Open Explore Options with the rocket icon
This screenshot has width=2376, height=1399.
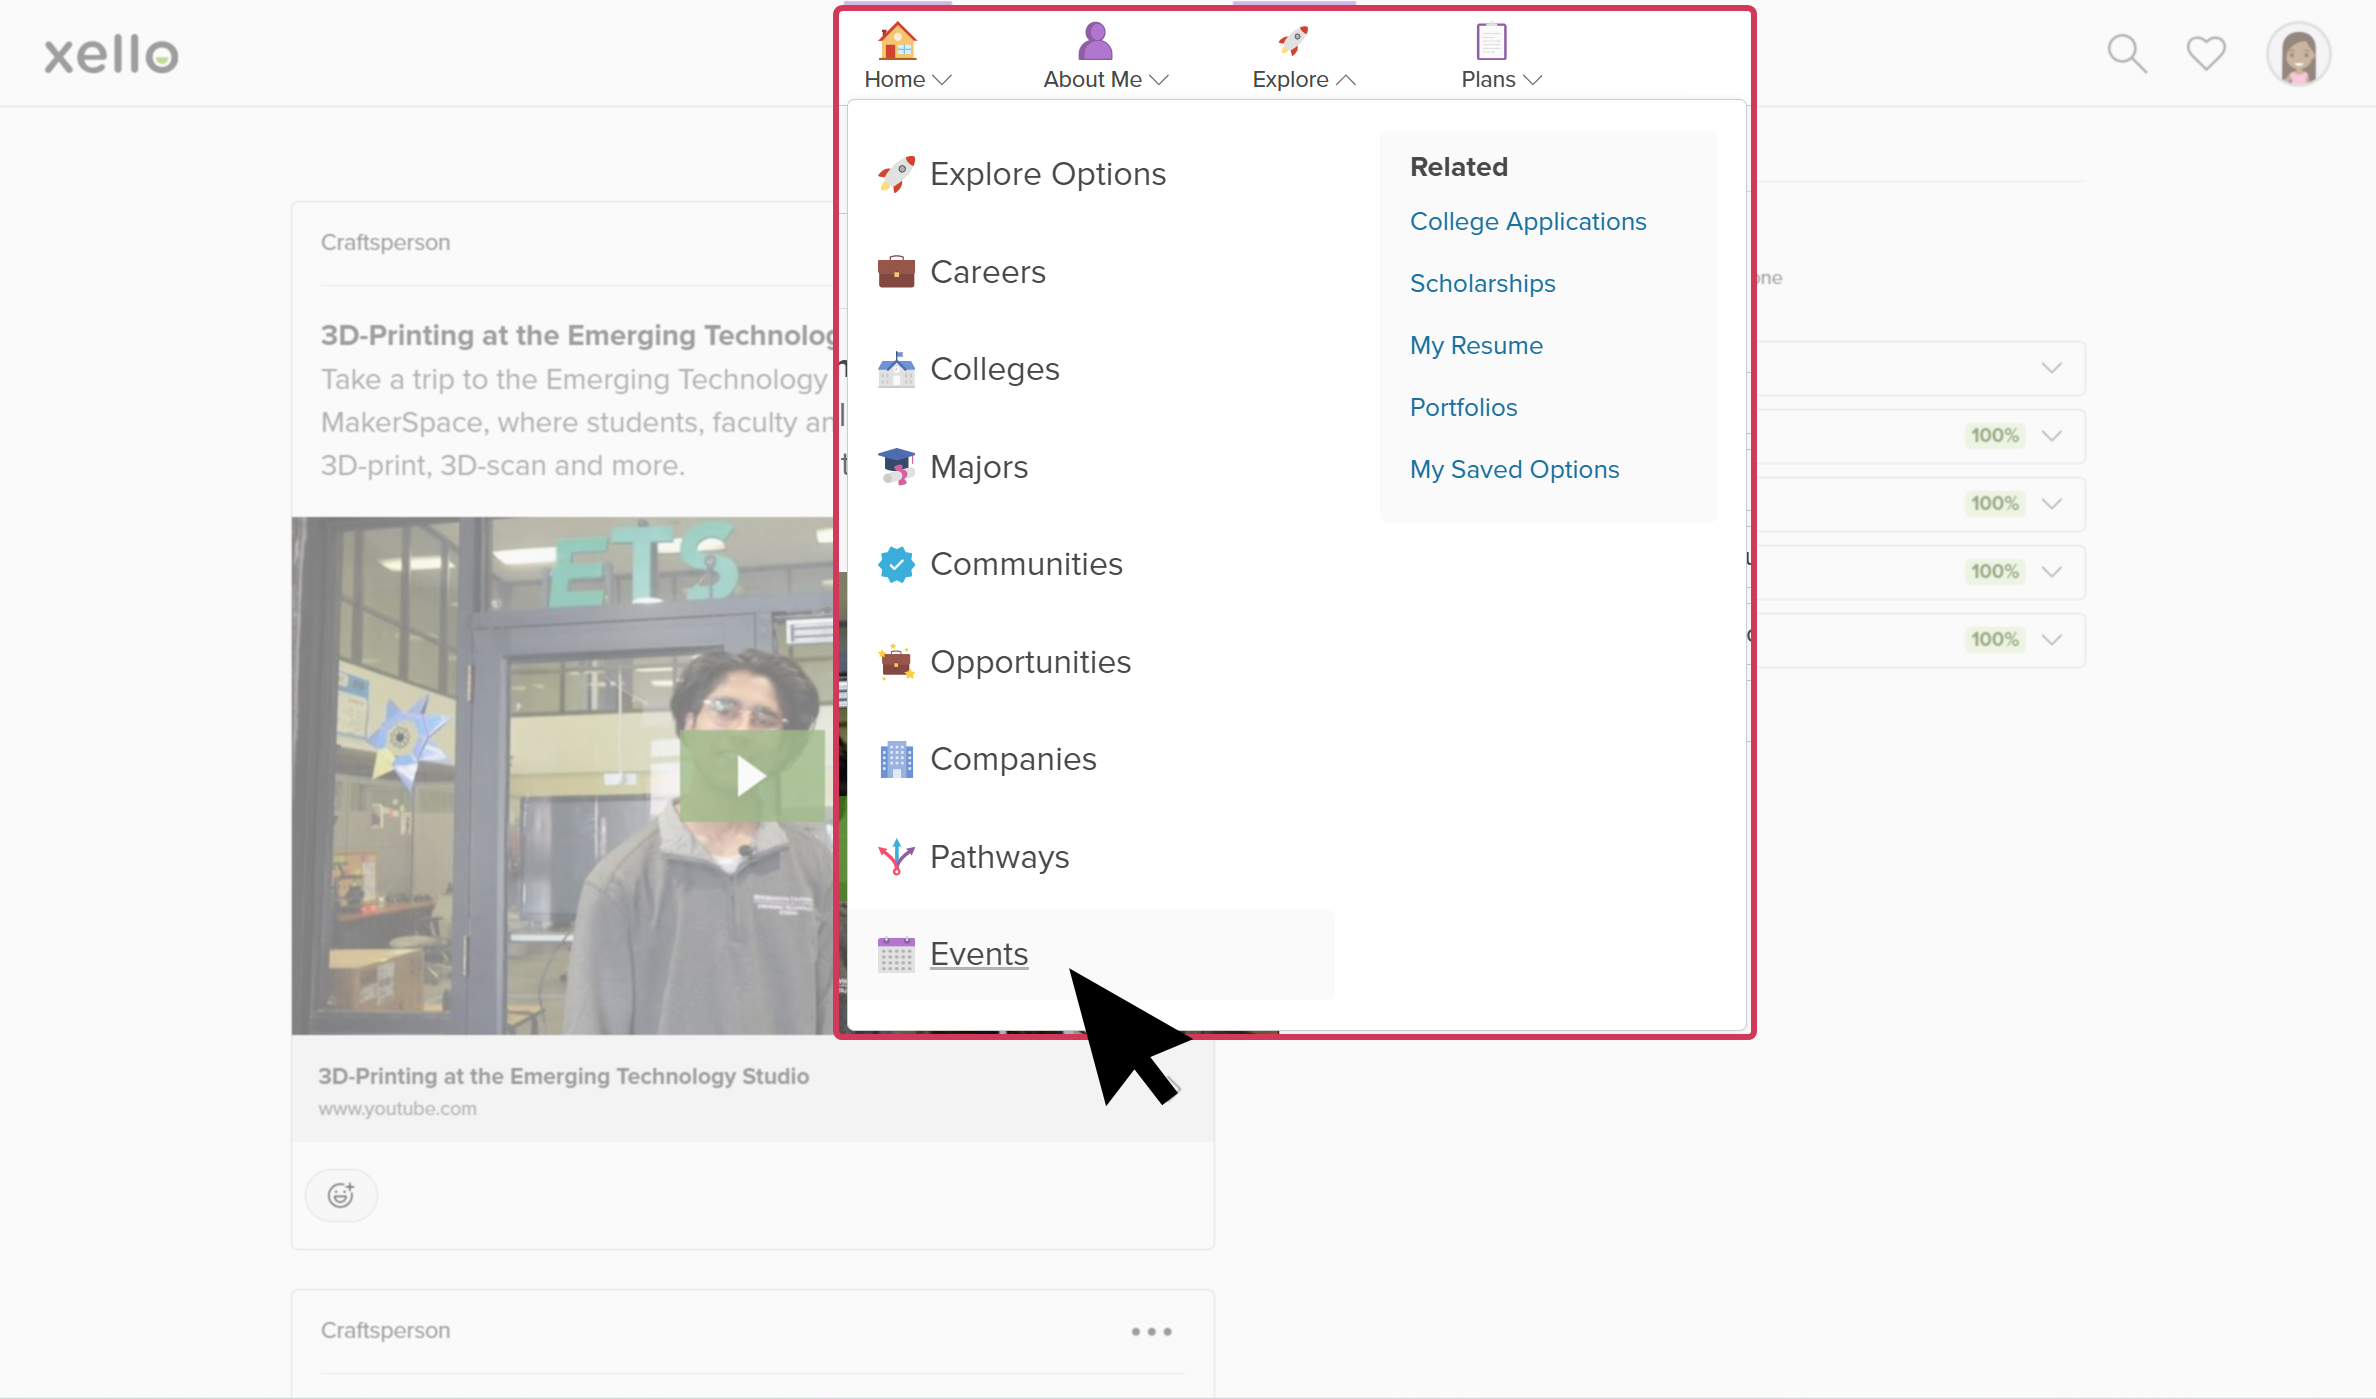[896, 173]
